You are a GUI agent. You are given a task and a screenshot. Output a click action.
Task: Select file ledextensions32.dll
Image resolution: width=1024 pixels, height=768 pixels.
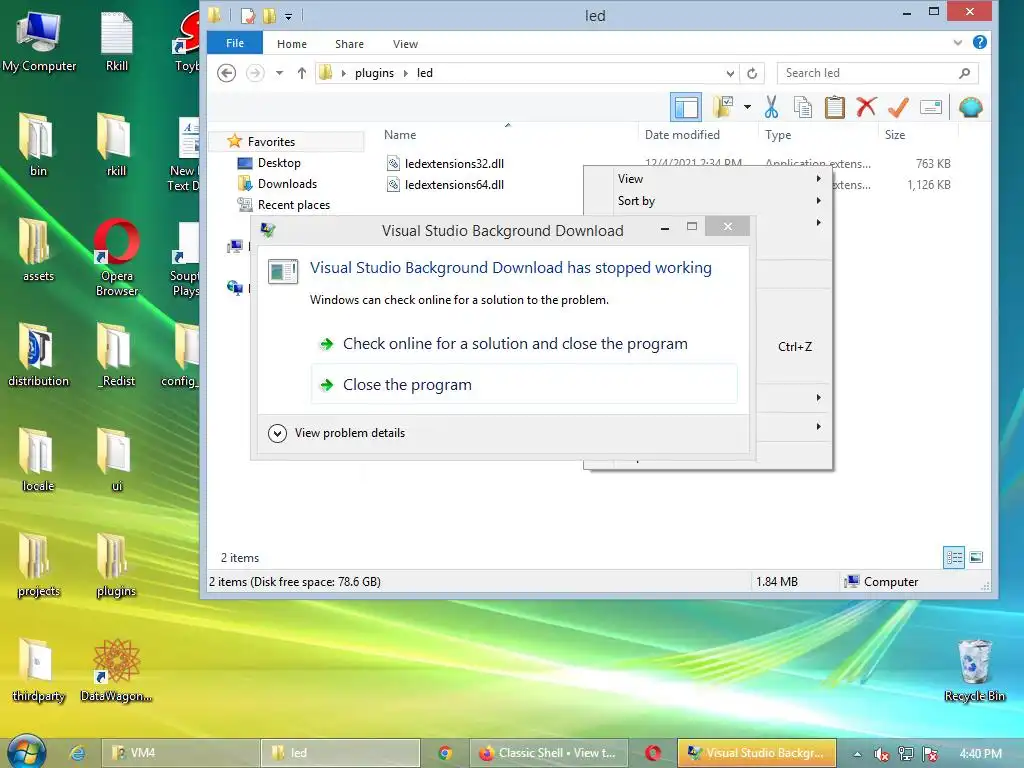point(455,163)
